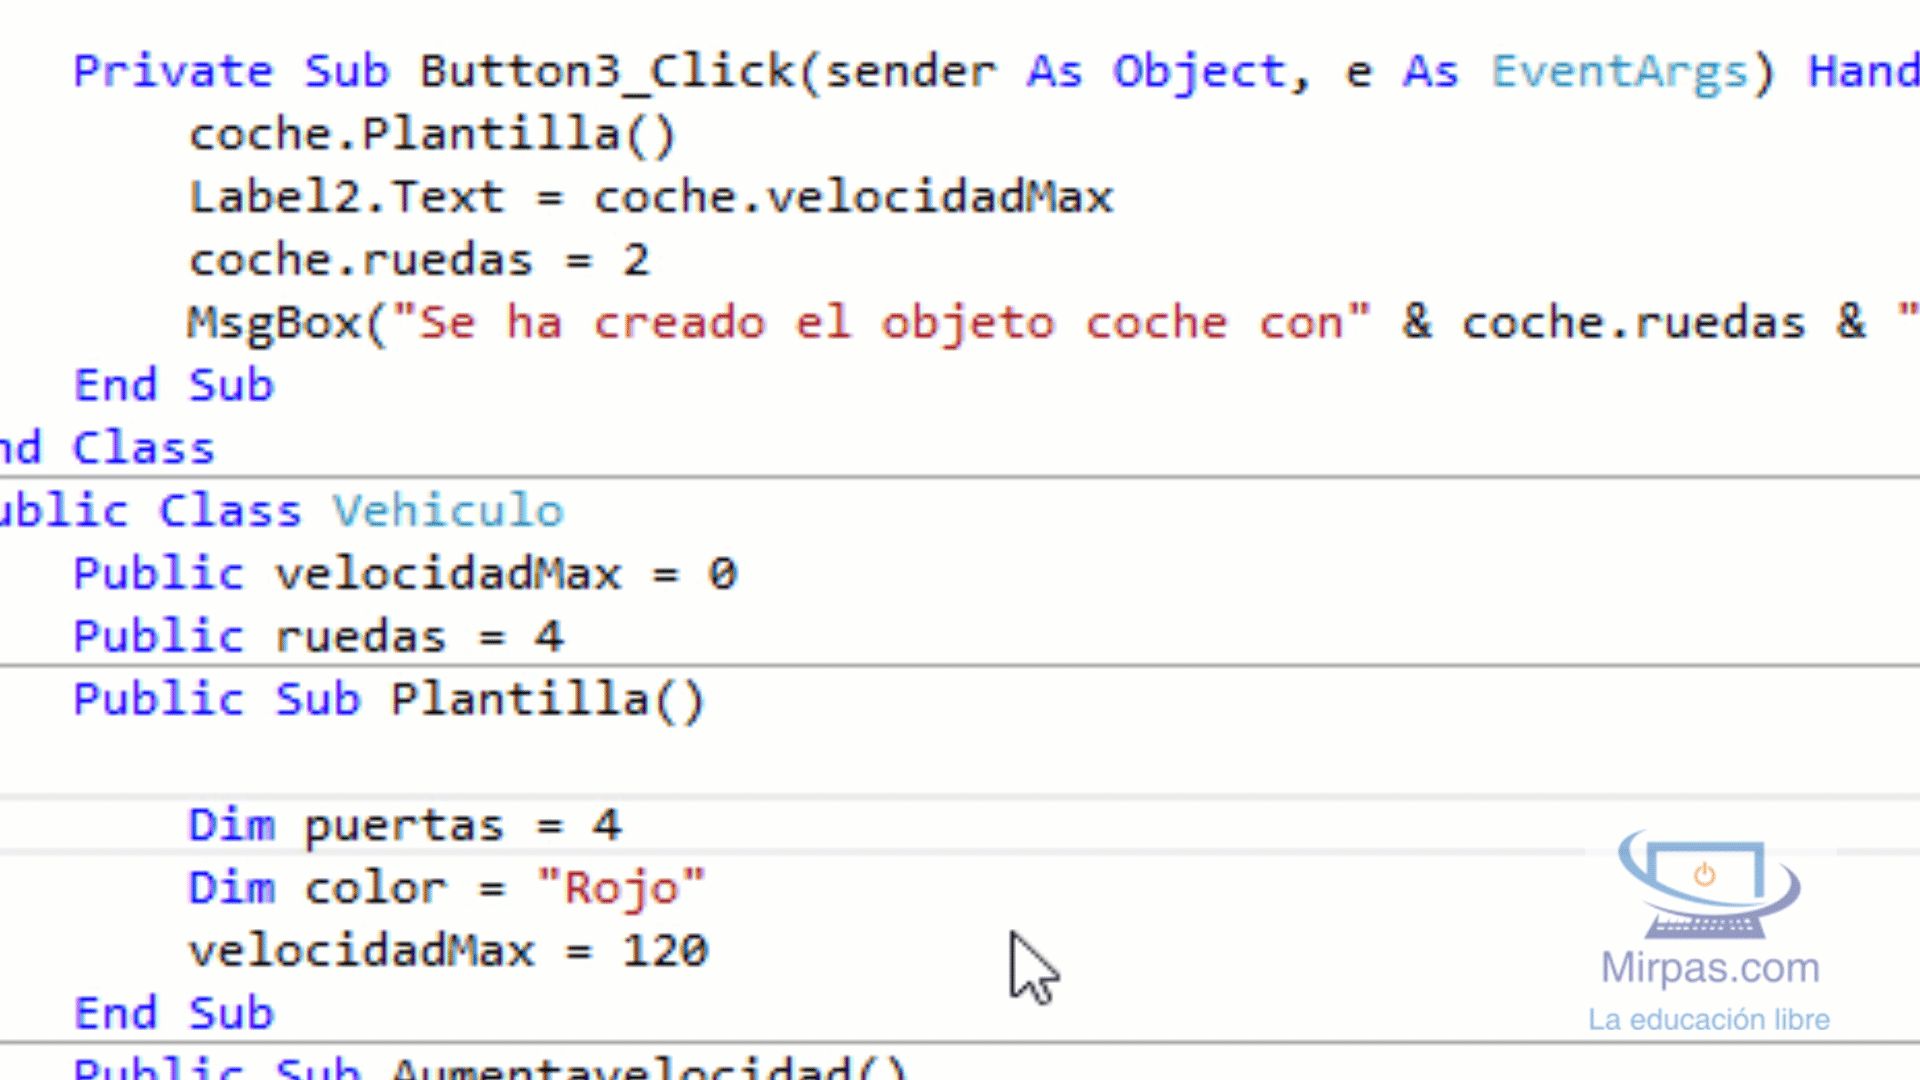Click the 'End Sub' closing Plantilla
Viewport: 1920px width, 1080px height.
[x=174, y=1013]
